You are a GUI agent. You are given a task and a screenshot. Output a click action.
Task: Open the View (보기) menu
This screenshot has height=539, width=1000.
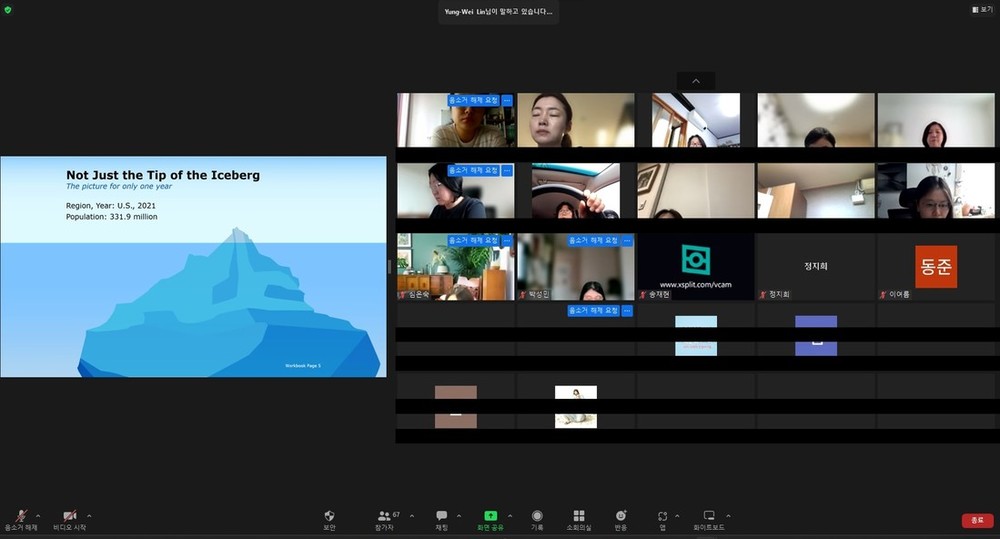(982, 10)
